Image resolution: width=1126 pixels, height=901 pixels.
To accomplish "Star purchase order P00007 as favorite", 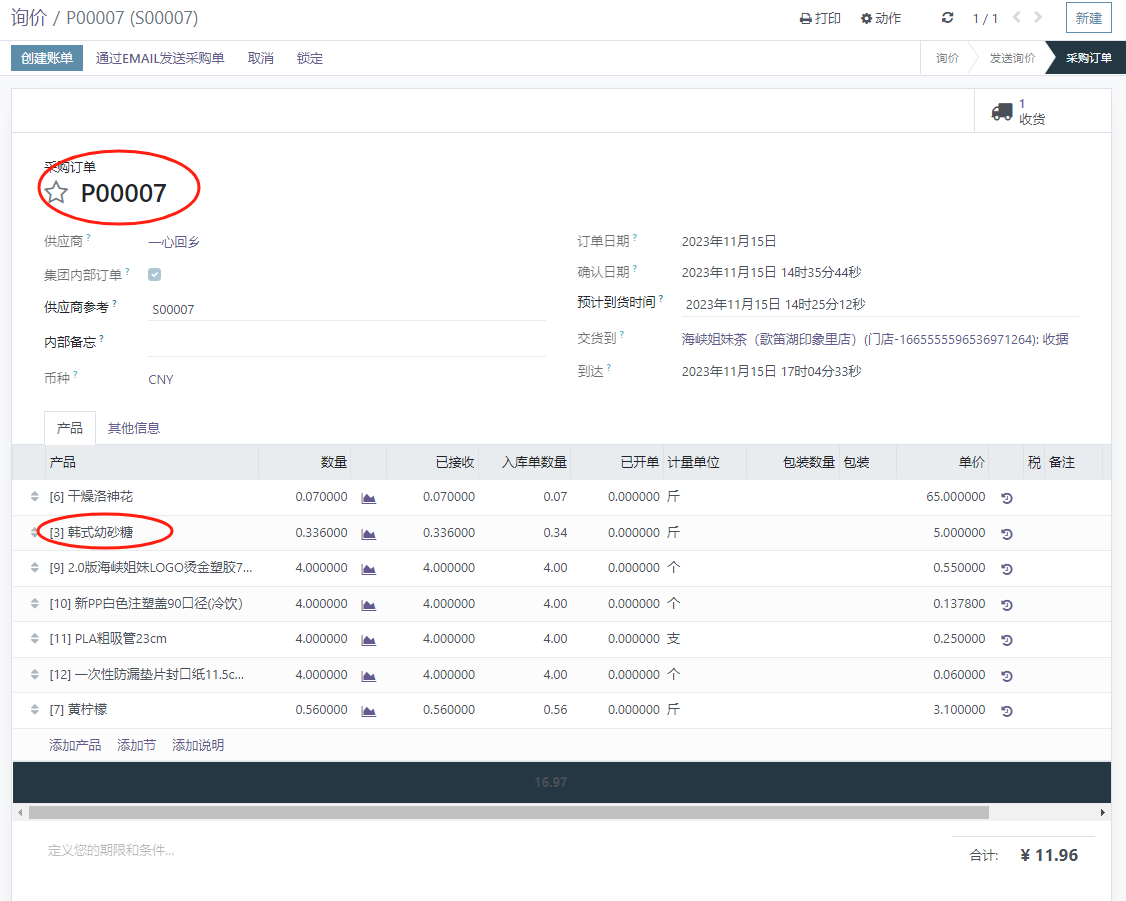I will pos(57,193).
